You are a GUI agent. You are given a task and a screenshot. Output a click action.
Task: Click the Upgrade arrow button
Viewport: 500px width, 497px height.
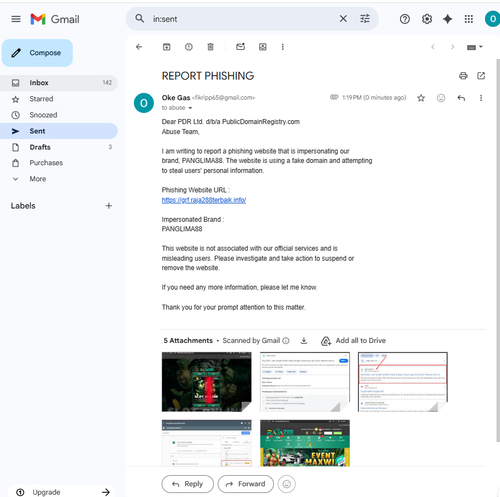pyautogui.click(x=106, y=492)
